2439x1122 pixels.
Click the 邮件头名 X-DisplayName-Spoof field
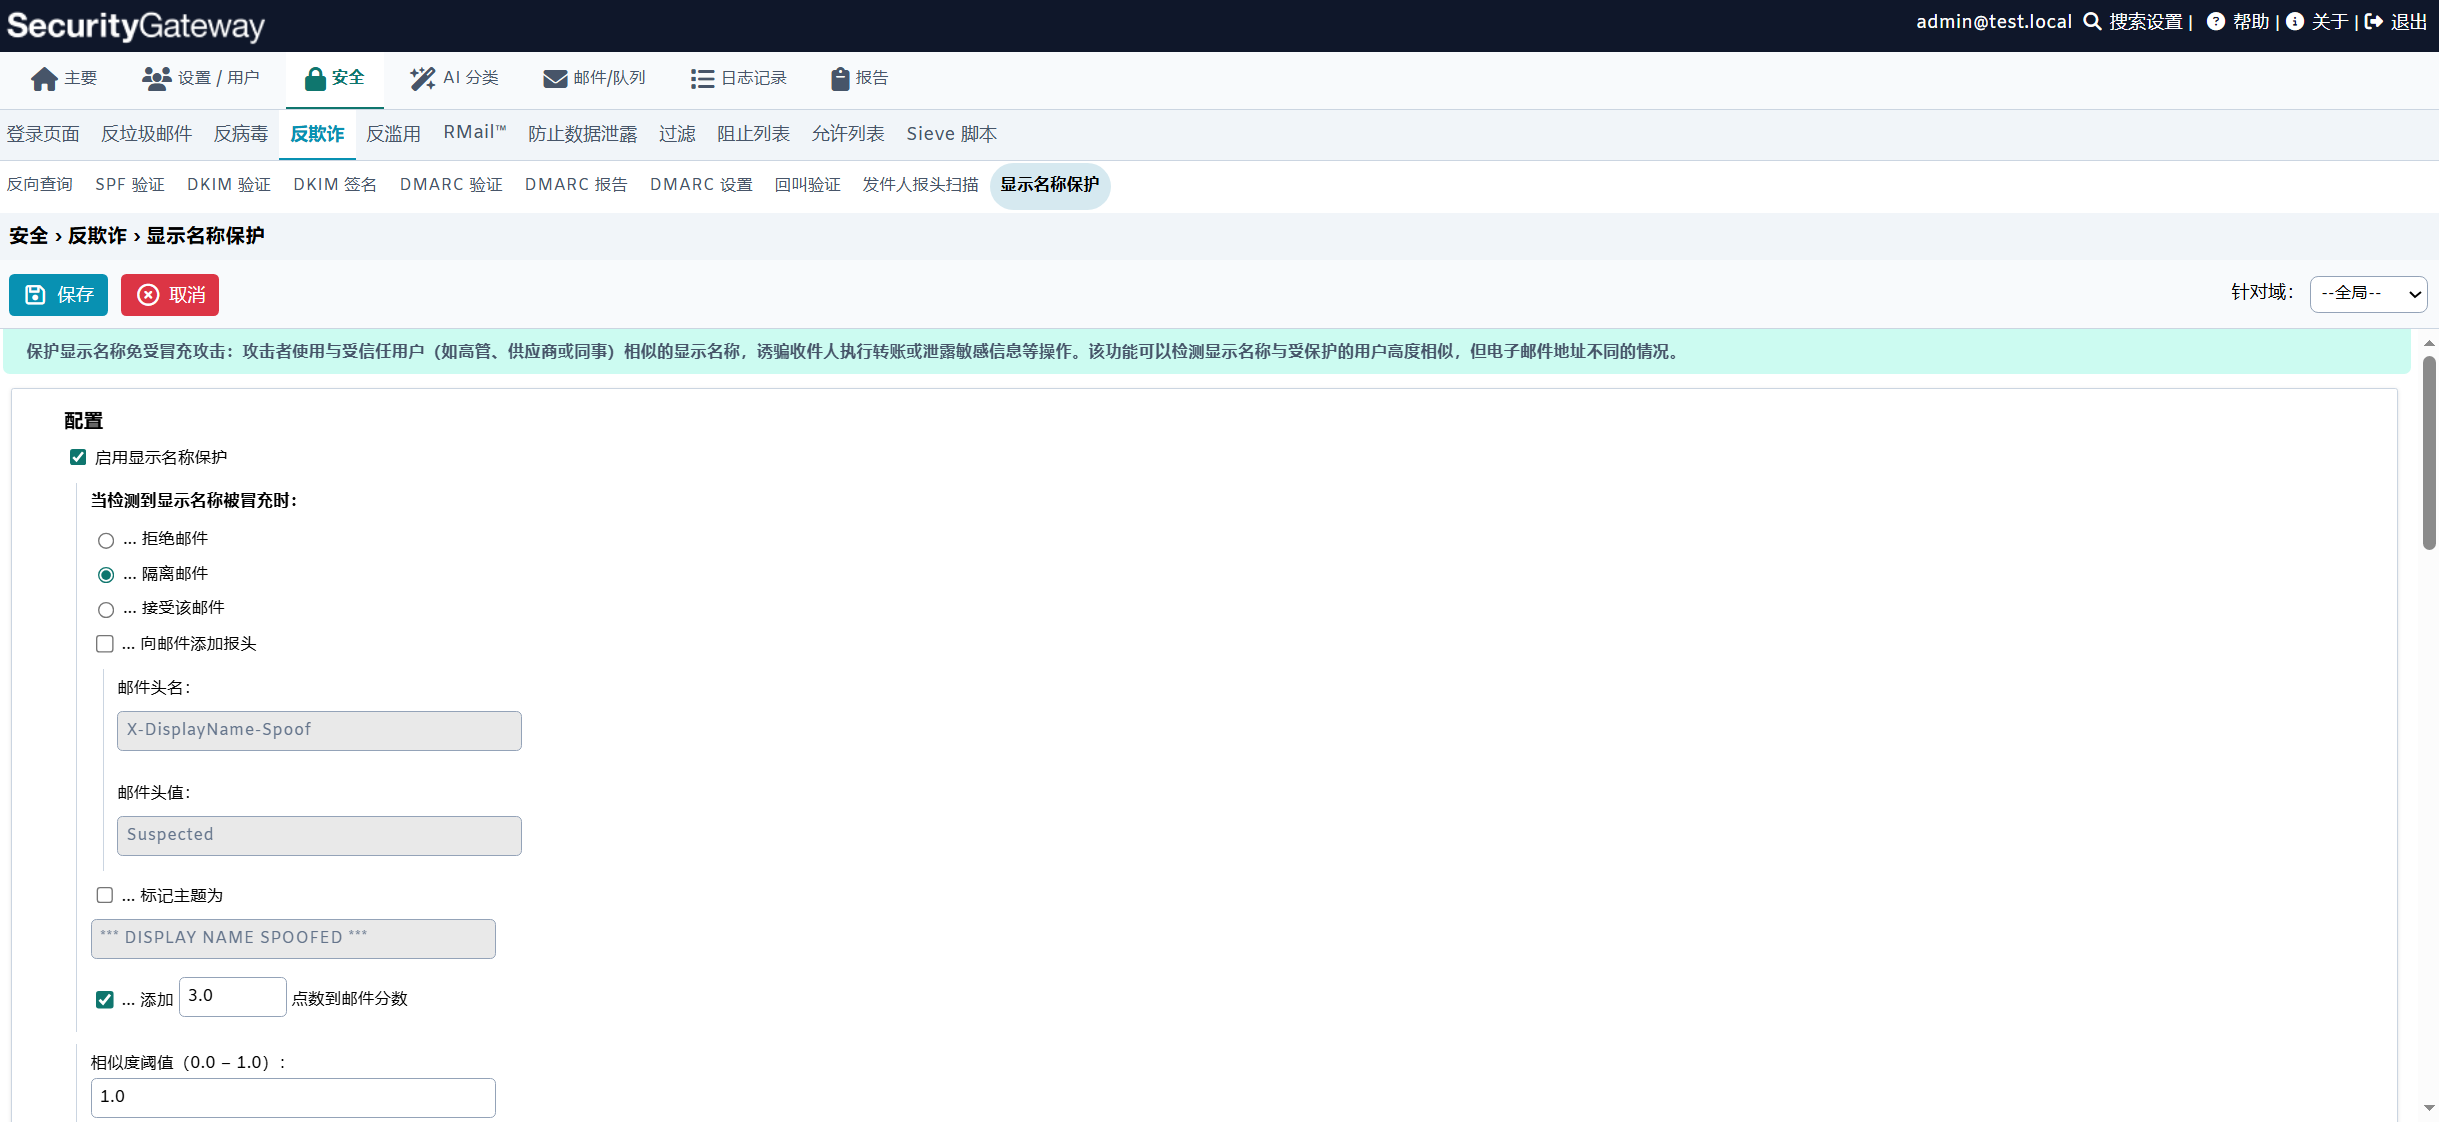tap(319, 731)
